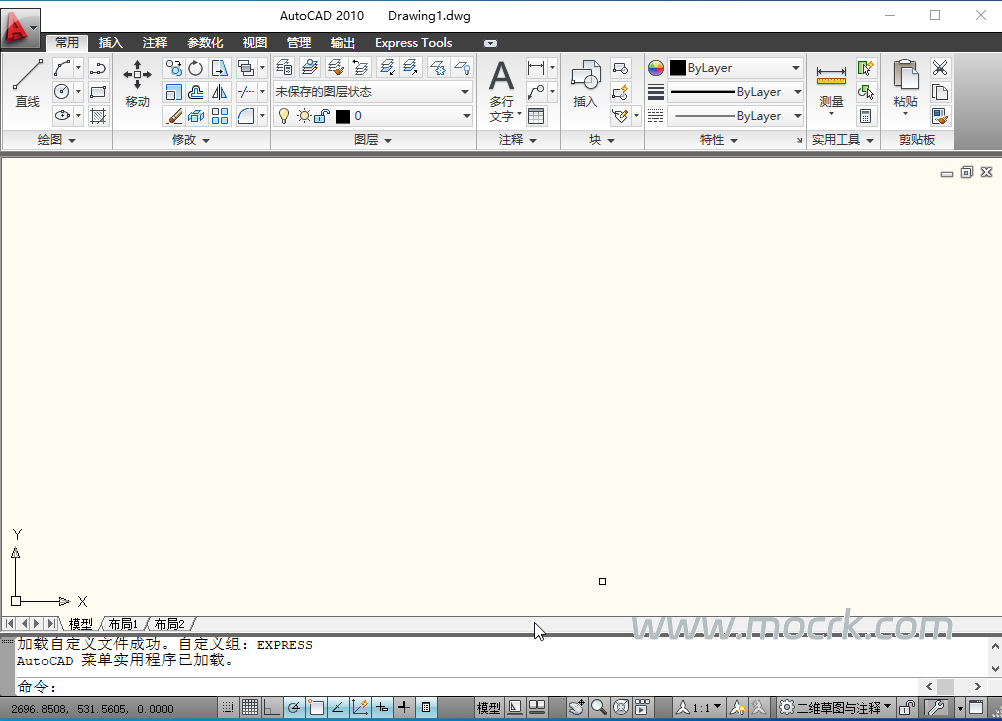Select the Line (直线) drawing tool
This screenshot has width=1002, height=721.
27,84
